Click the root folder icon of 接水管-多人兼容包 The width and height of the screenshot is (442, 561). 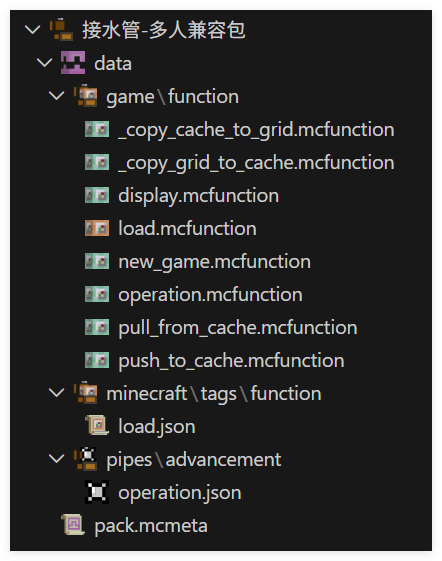pyautogui.click(x=62, y=29)
